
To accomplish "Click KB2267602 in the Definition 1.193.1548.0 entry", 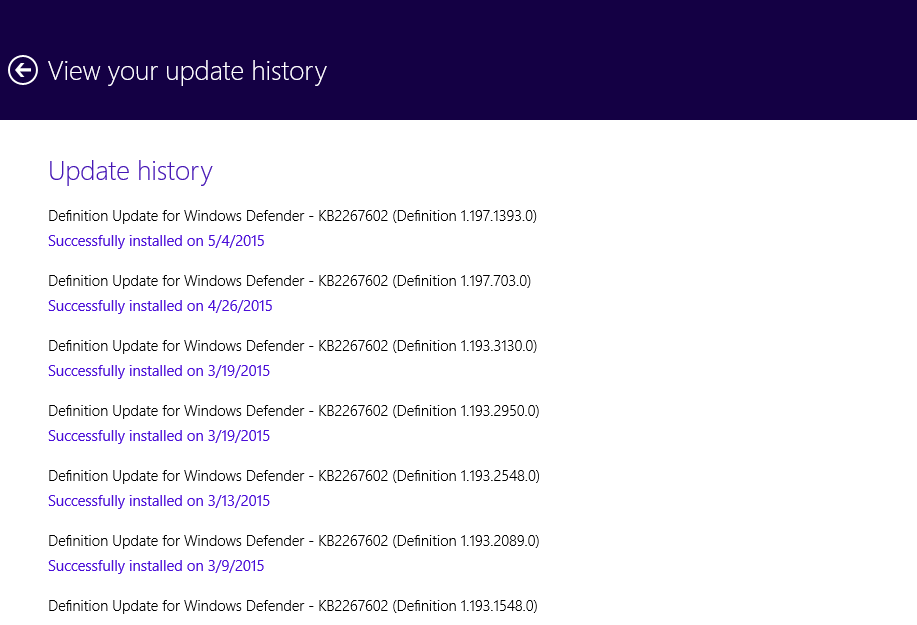I will coord(353,605).
